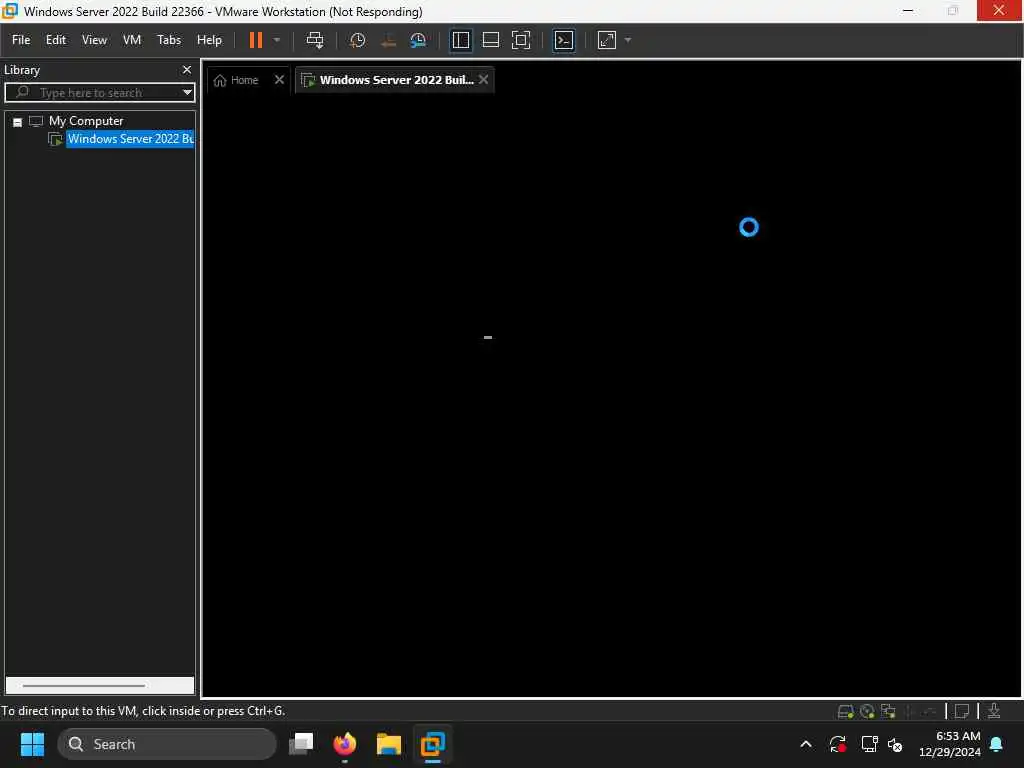Open the View menu
The width and height of the screenshot is (1024, 768).
94,40
